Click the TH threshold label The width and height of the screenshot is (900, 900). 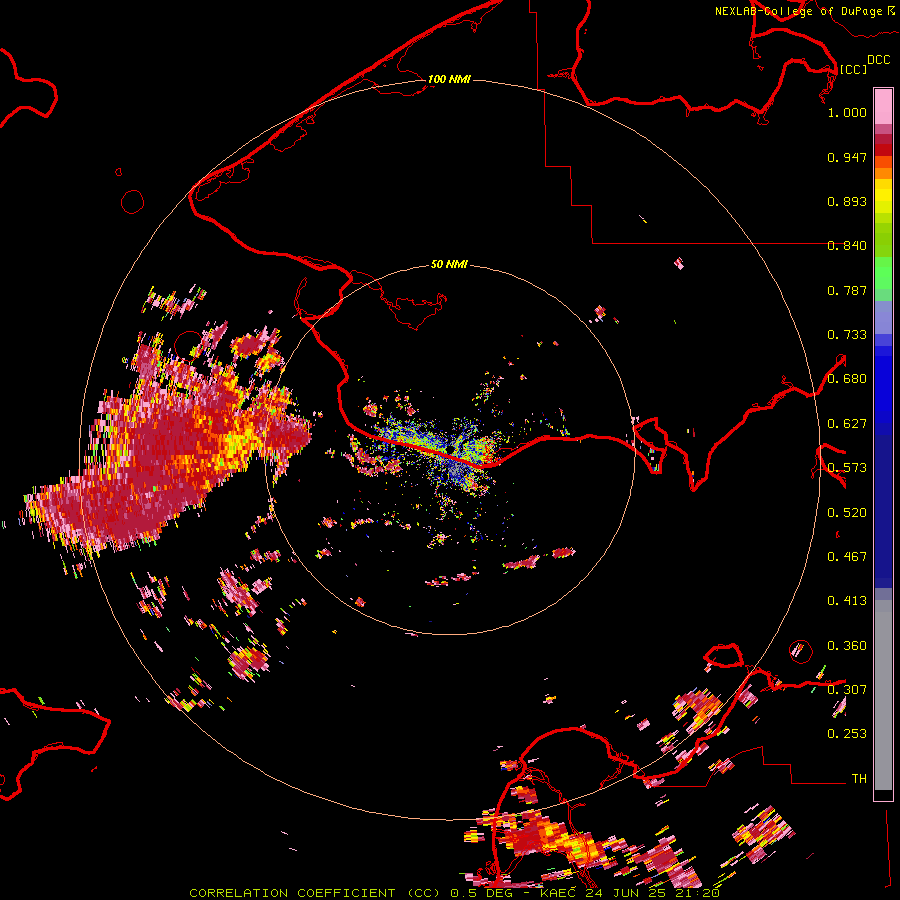(859, 779)
